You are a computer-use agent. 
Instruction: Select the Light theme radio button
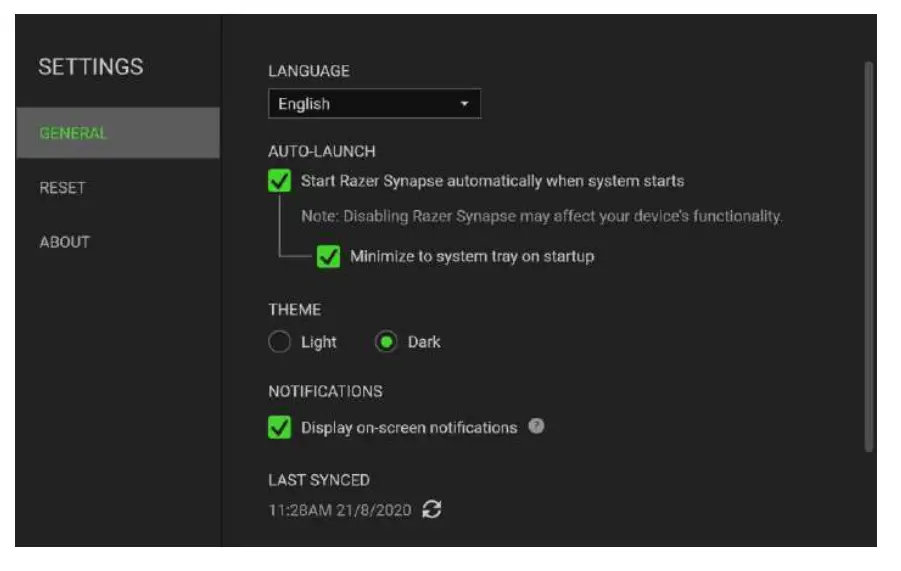tap(279, 342)
